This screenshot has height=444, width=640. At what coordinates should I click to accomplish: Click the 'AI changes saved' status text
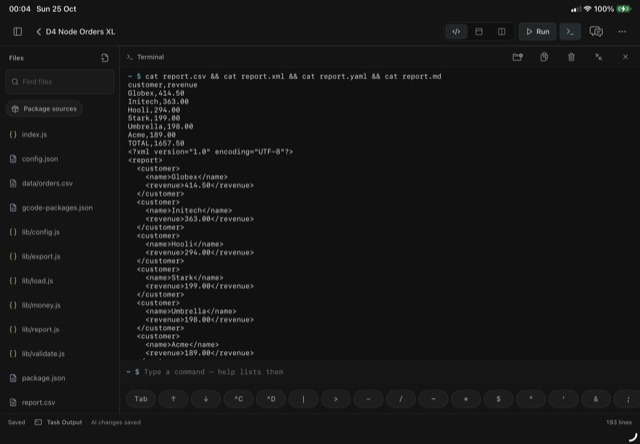[x=116, y=422]
